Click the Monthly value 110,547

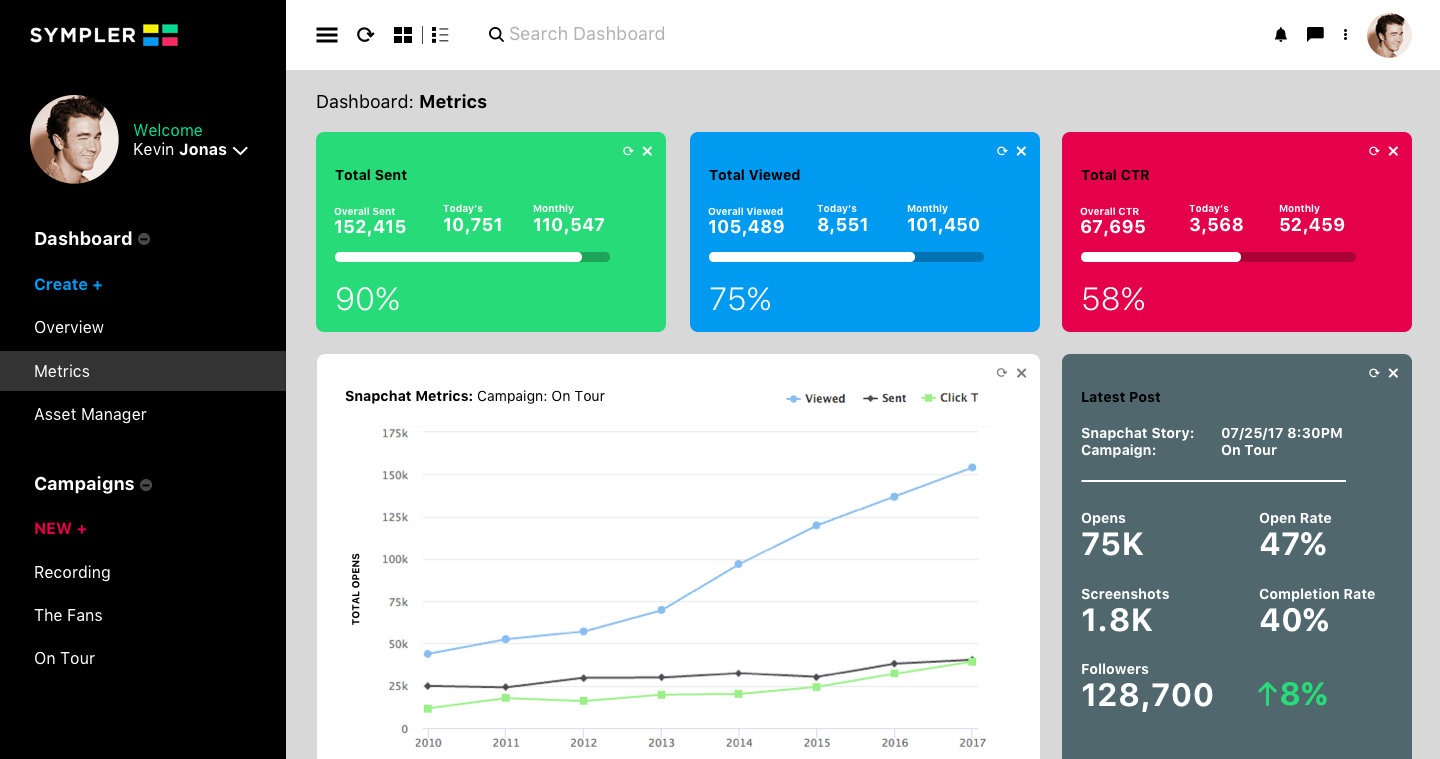(569, 225)
